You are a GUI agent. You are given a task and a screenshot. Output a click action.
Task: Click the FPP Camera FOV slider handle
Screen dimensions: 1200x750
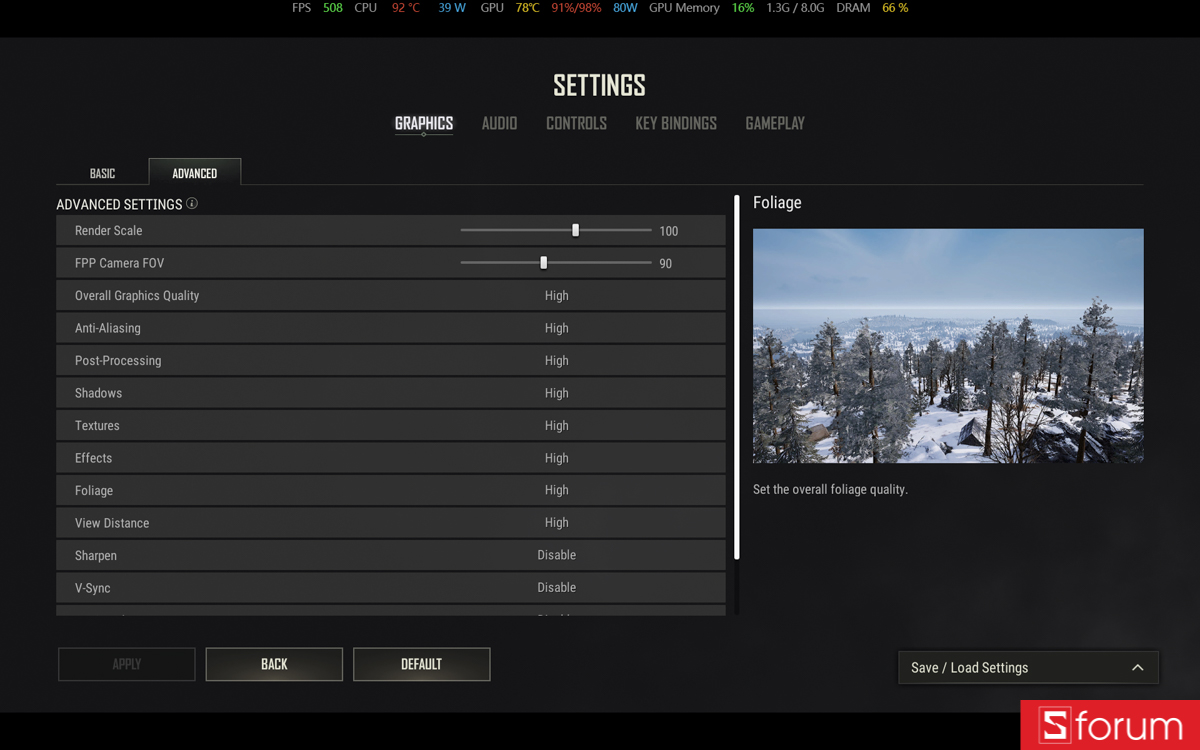[x=544, y=263]
